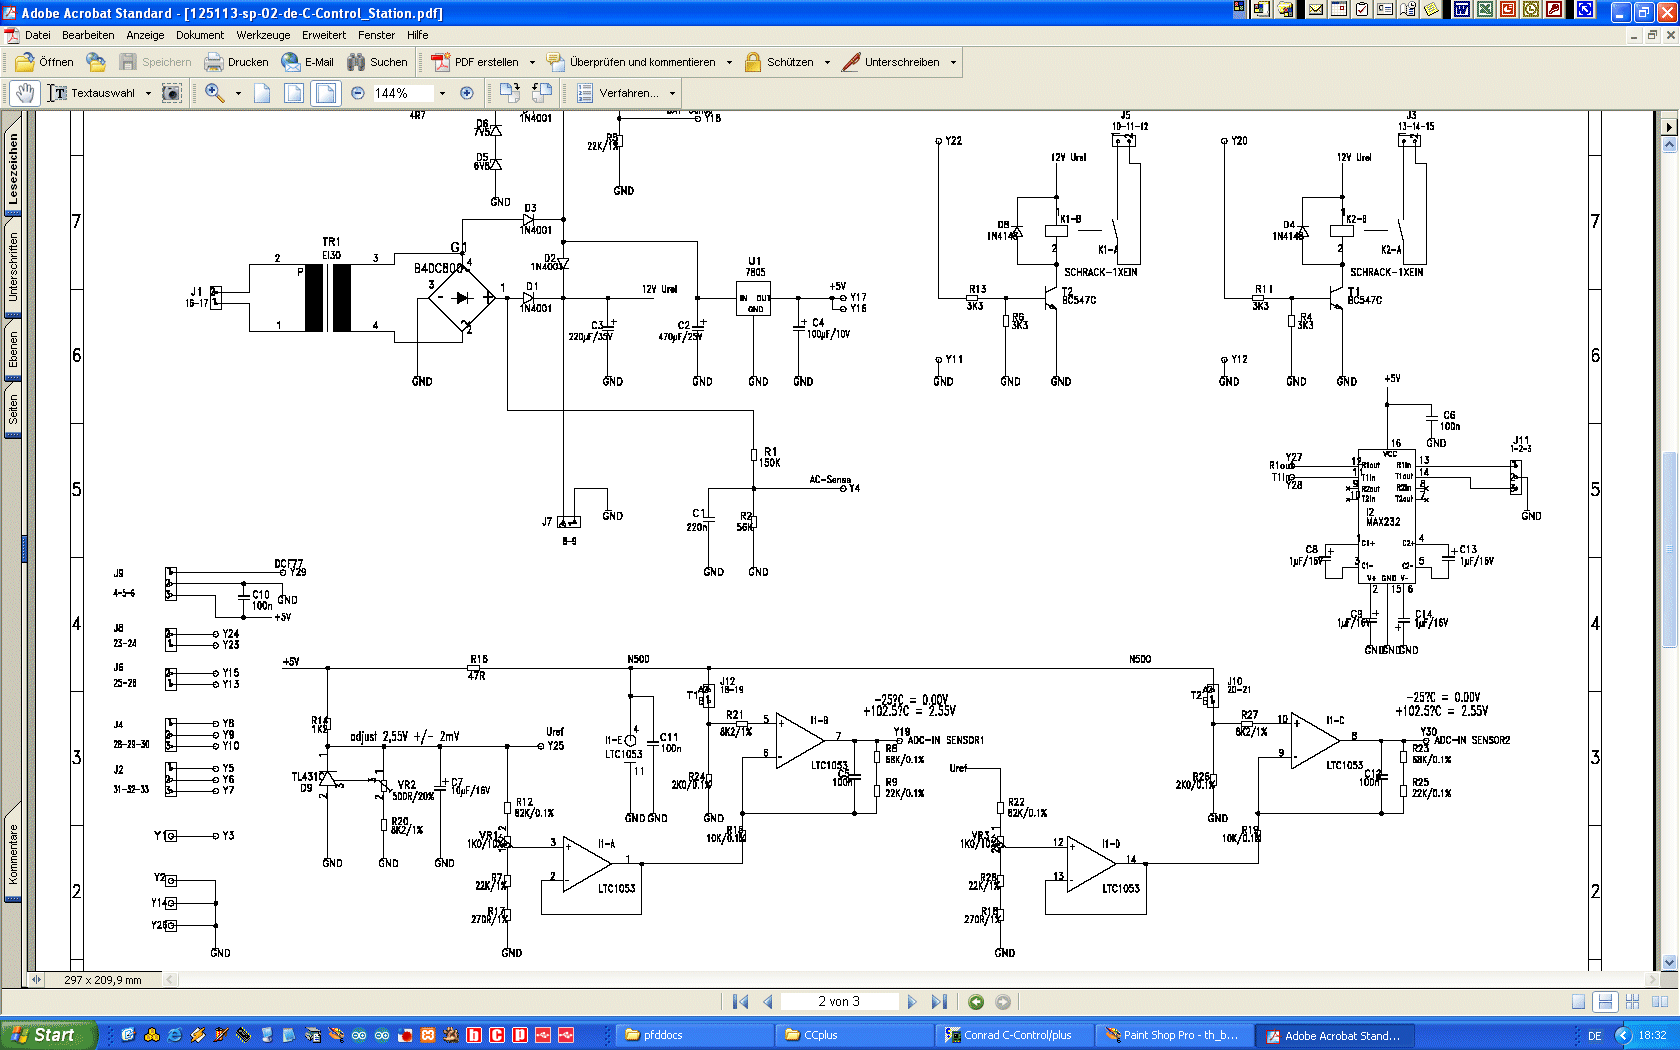Open the Kommentare side tab
This screenshot has height=1050, width=1680.
coord(13,854)
